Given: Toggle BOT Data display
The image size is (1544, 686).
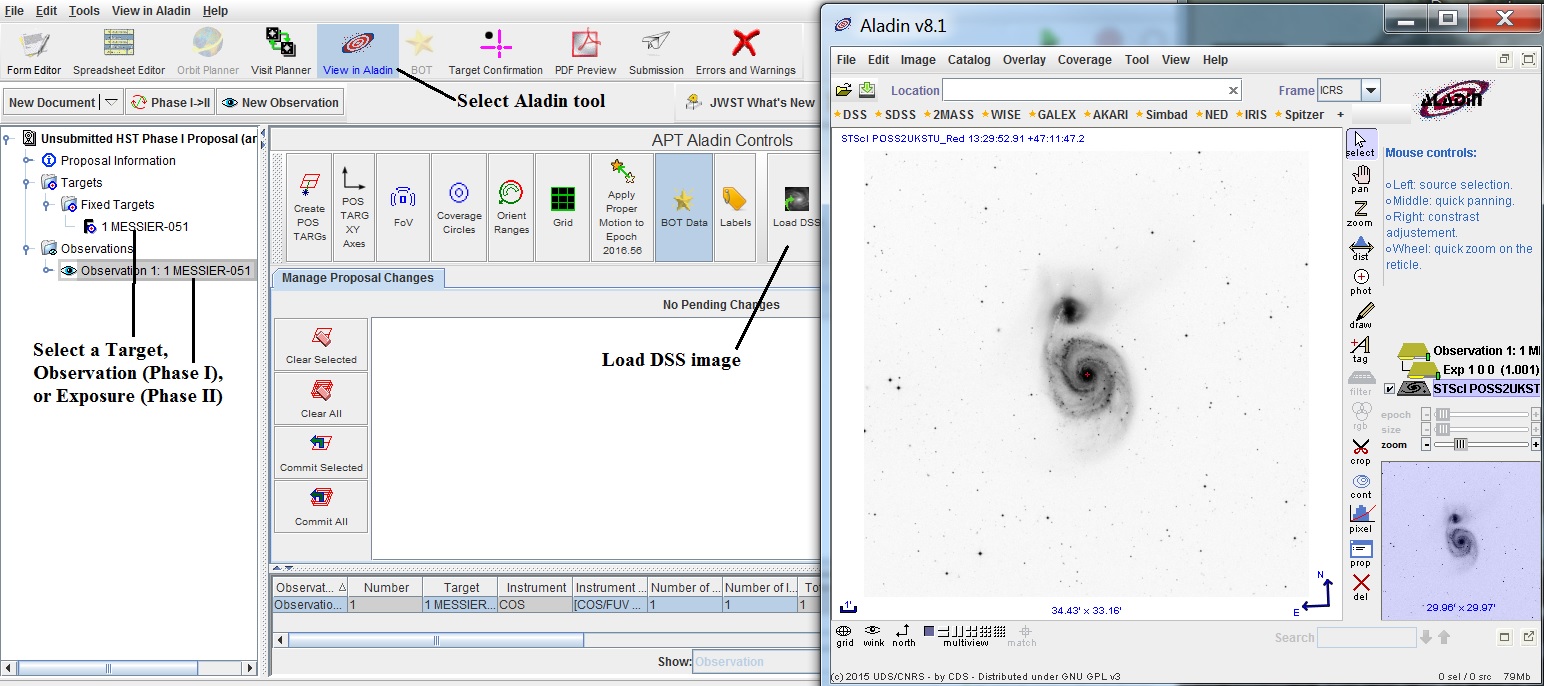Looking at the screenshot, I should click(x=684, y=207).
